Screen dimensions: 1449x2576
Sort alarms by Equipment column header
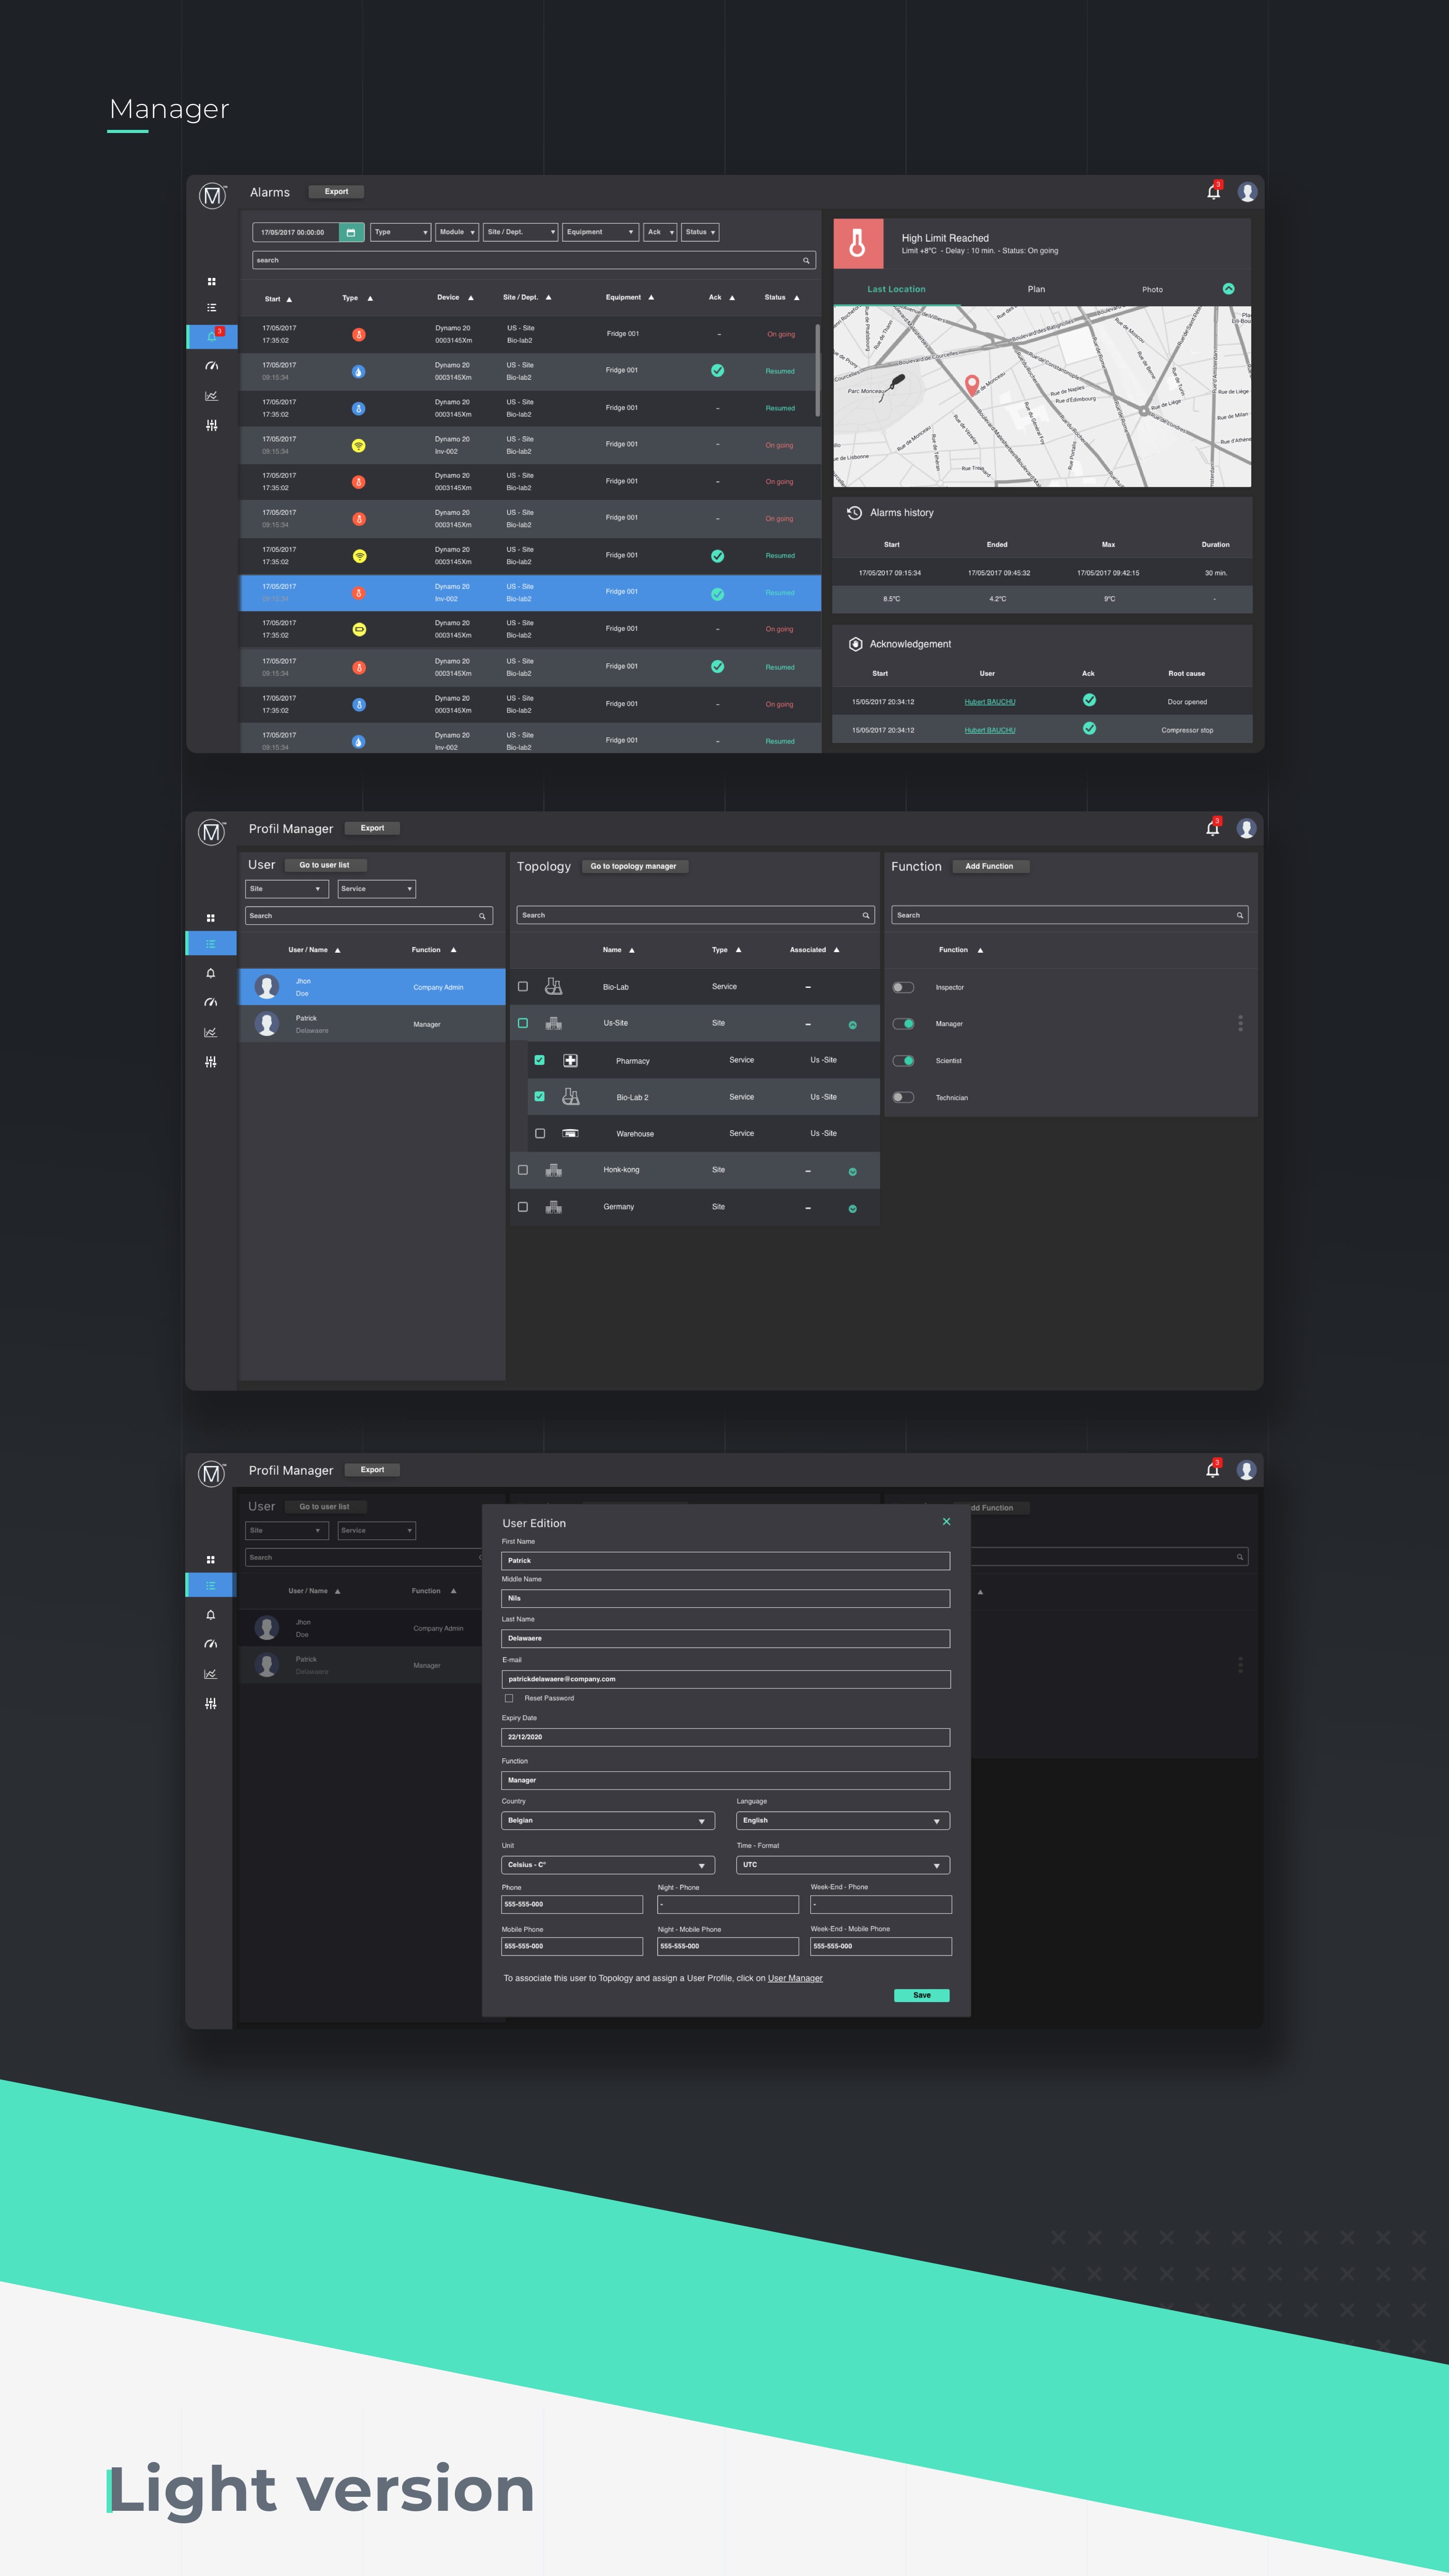(629, 297)
